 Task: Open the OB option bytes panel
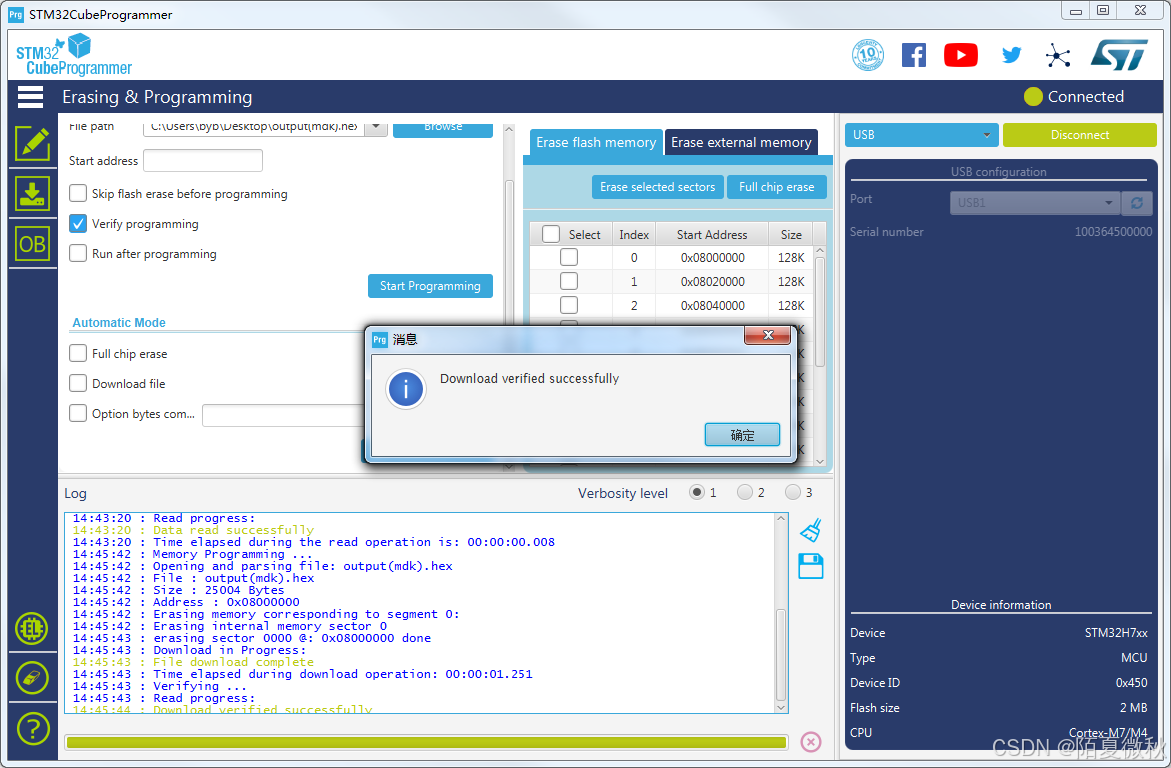point(32,244)
